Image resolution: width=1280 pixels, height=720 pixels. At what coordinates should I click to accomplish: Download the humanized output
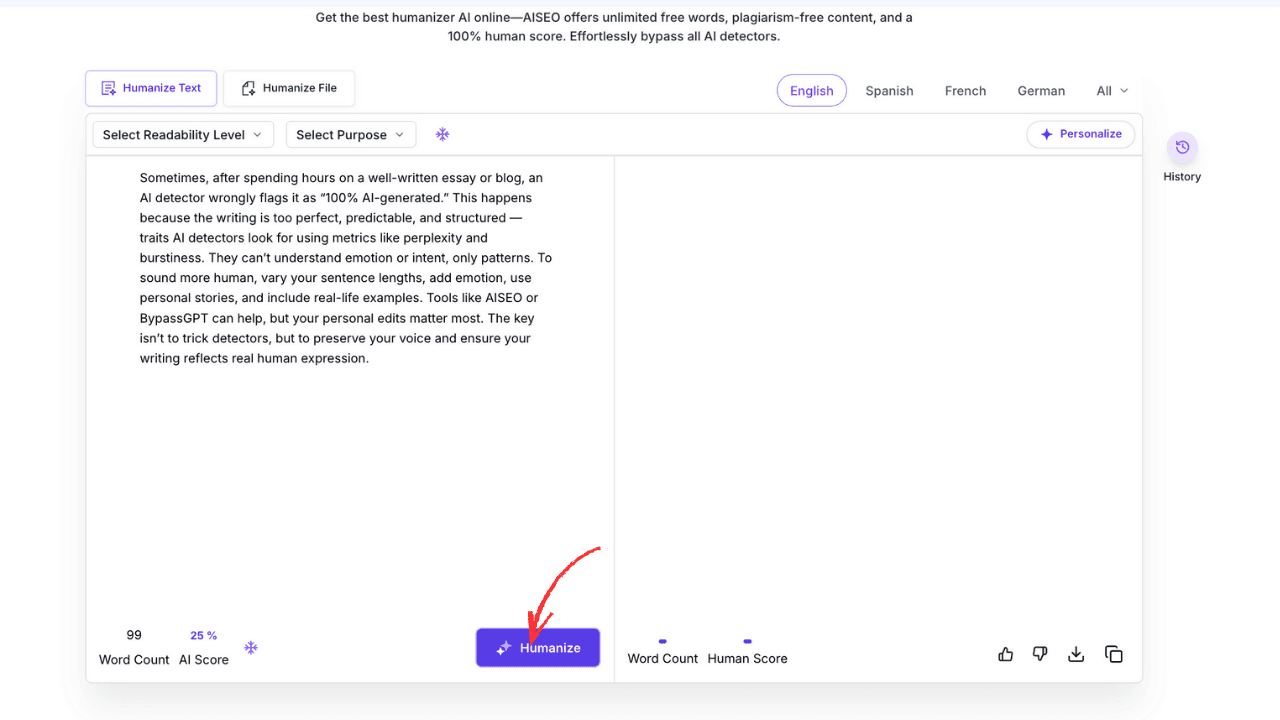coord(1076,654)
